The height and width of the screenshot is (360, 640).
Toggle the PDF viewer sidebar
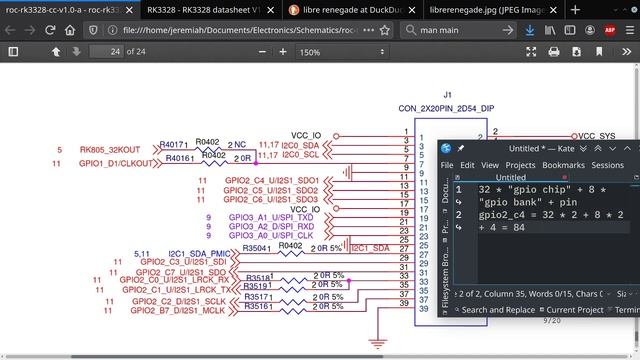(13, 51)
